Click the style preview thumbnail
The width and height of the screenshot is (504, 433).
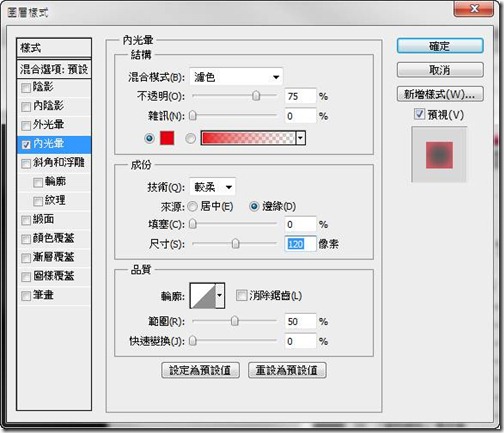439,154
